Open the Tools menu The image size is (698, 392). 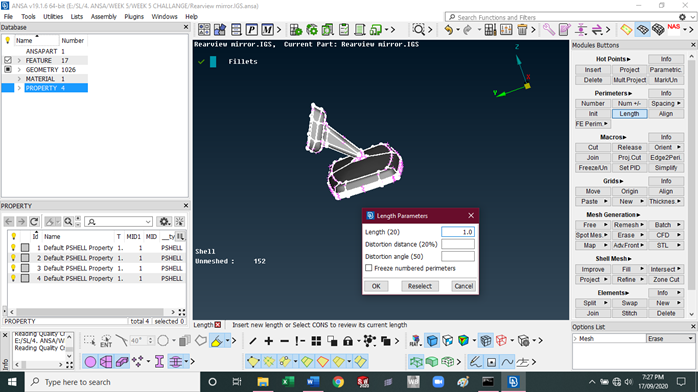[28, 16]
